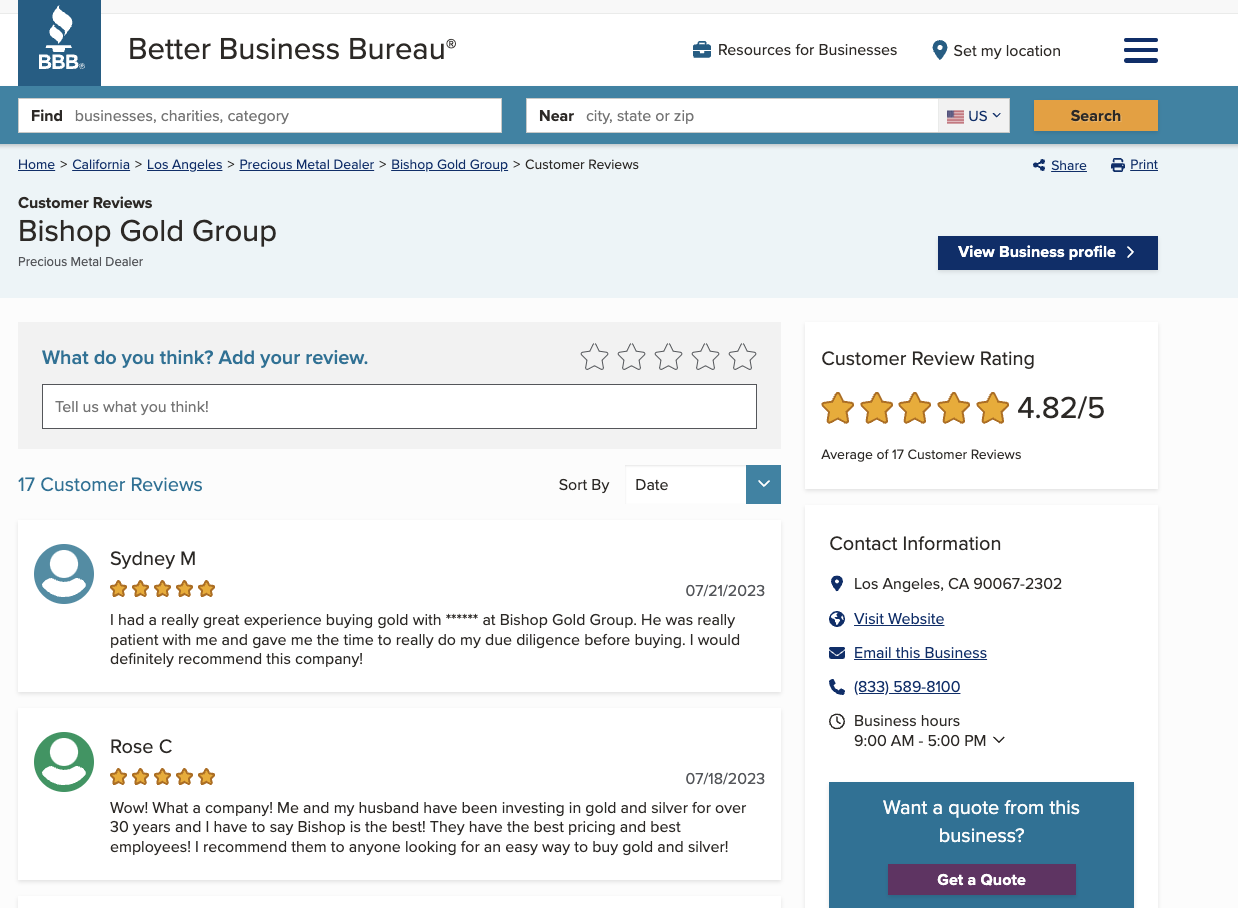Call the (833) 589-8100 phone link
This screenshot has width=1238, height=908.
907,687
